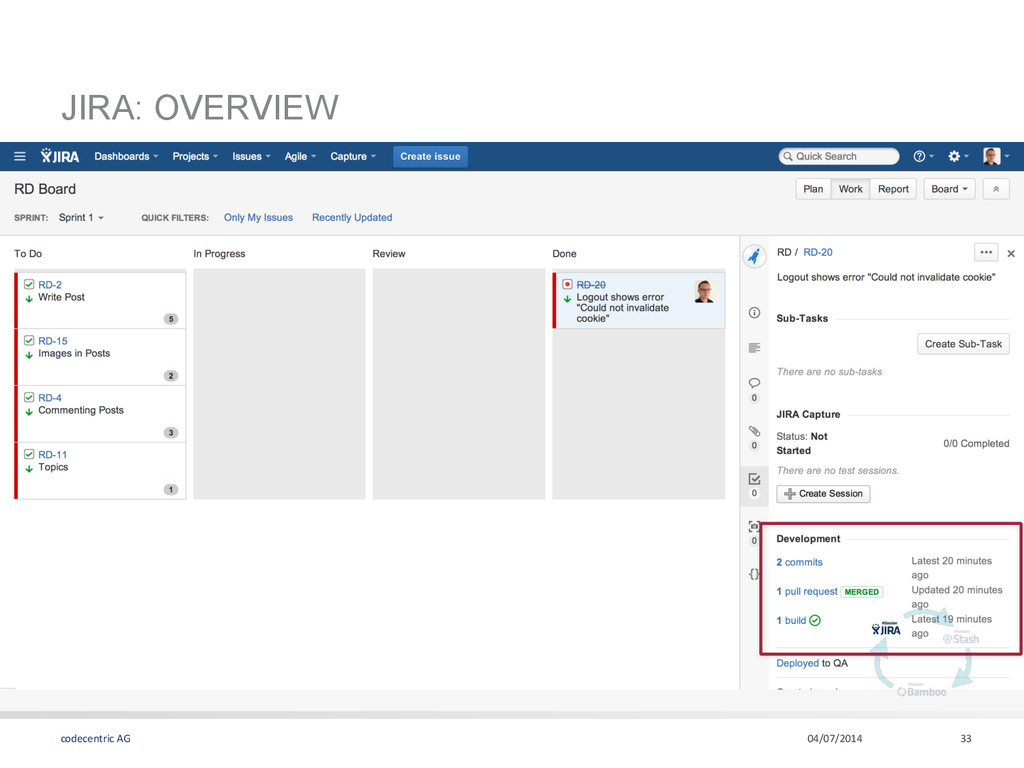Open the hamburger sidebar menu icon
This screenshot has height=768, width=1024.
[20, 156]
